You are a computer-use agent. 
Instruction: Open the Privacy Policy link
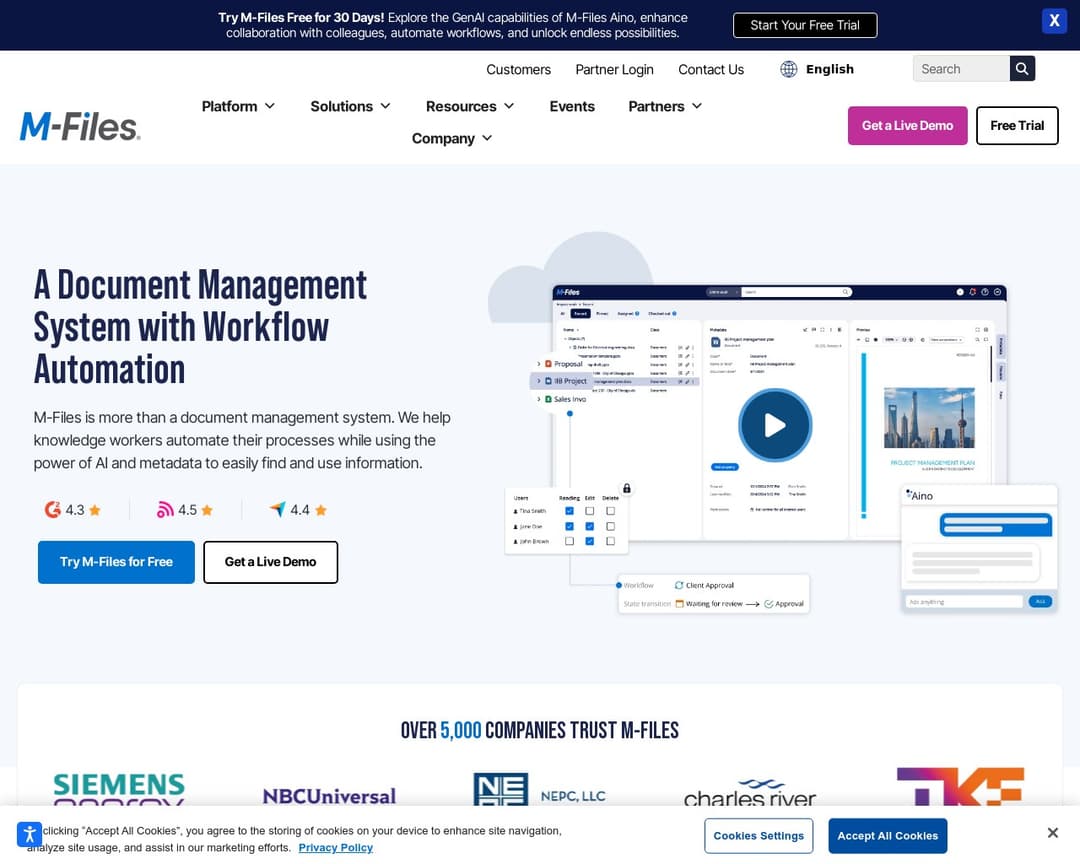[x=335, y=847]
